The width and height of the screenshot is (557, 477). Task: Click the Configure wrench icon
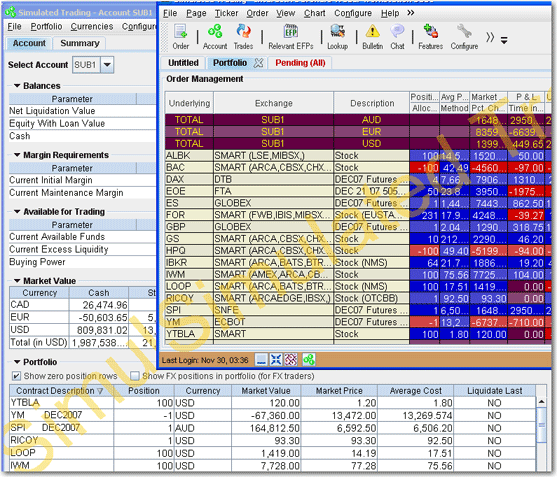pyautogui.click(x=464, y=37)
